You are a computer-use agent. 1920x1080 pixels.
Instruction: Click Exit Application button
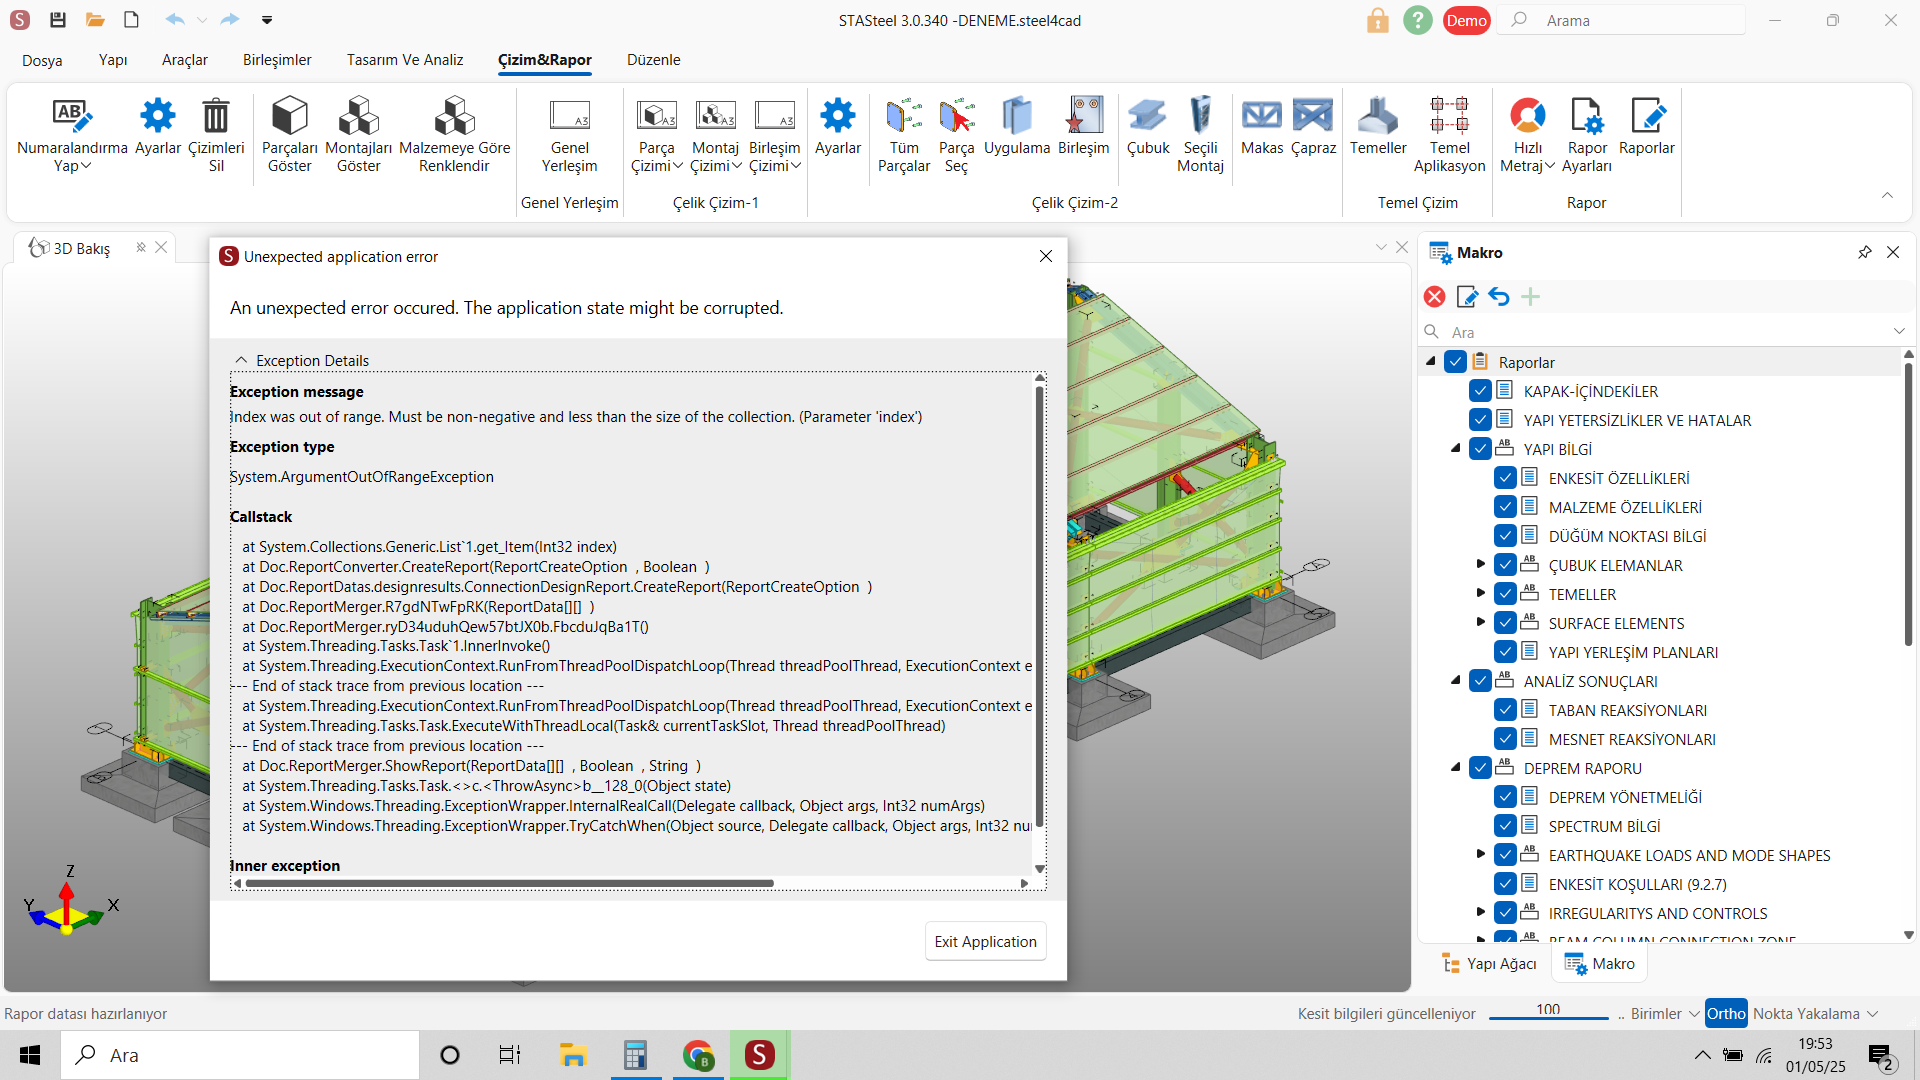[x=985, y=941]
